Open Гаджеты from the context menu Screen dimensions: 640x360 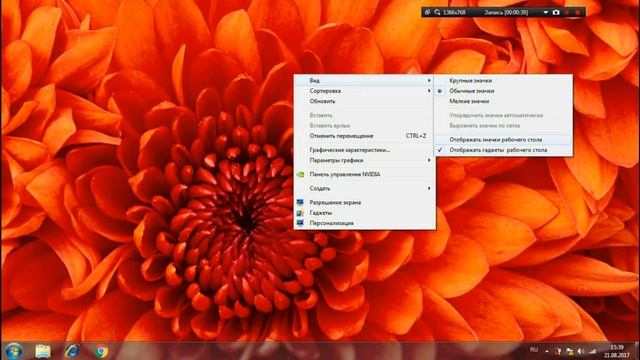coord(364,213)
